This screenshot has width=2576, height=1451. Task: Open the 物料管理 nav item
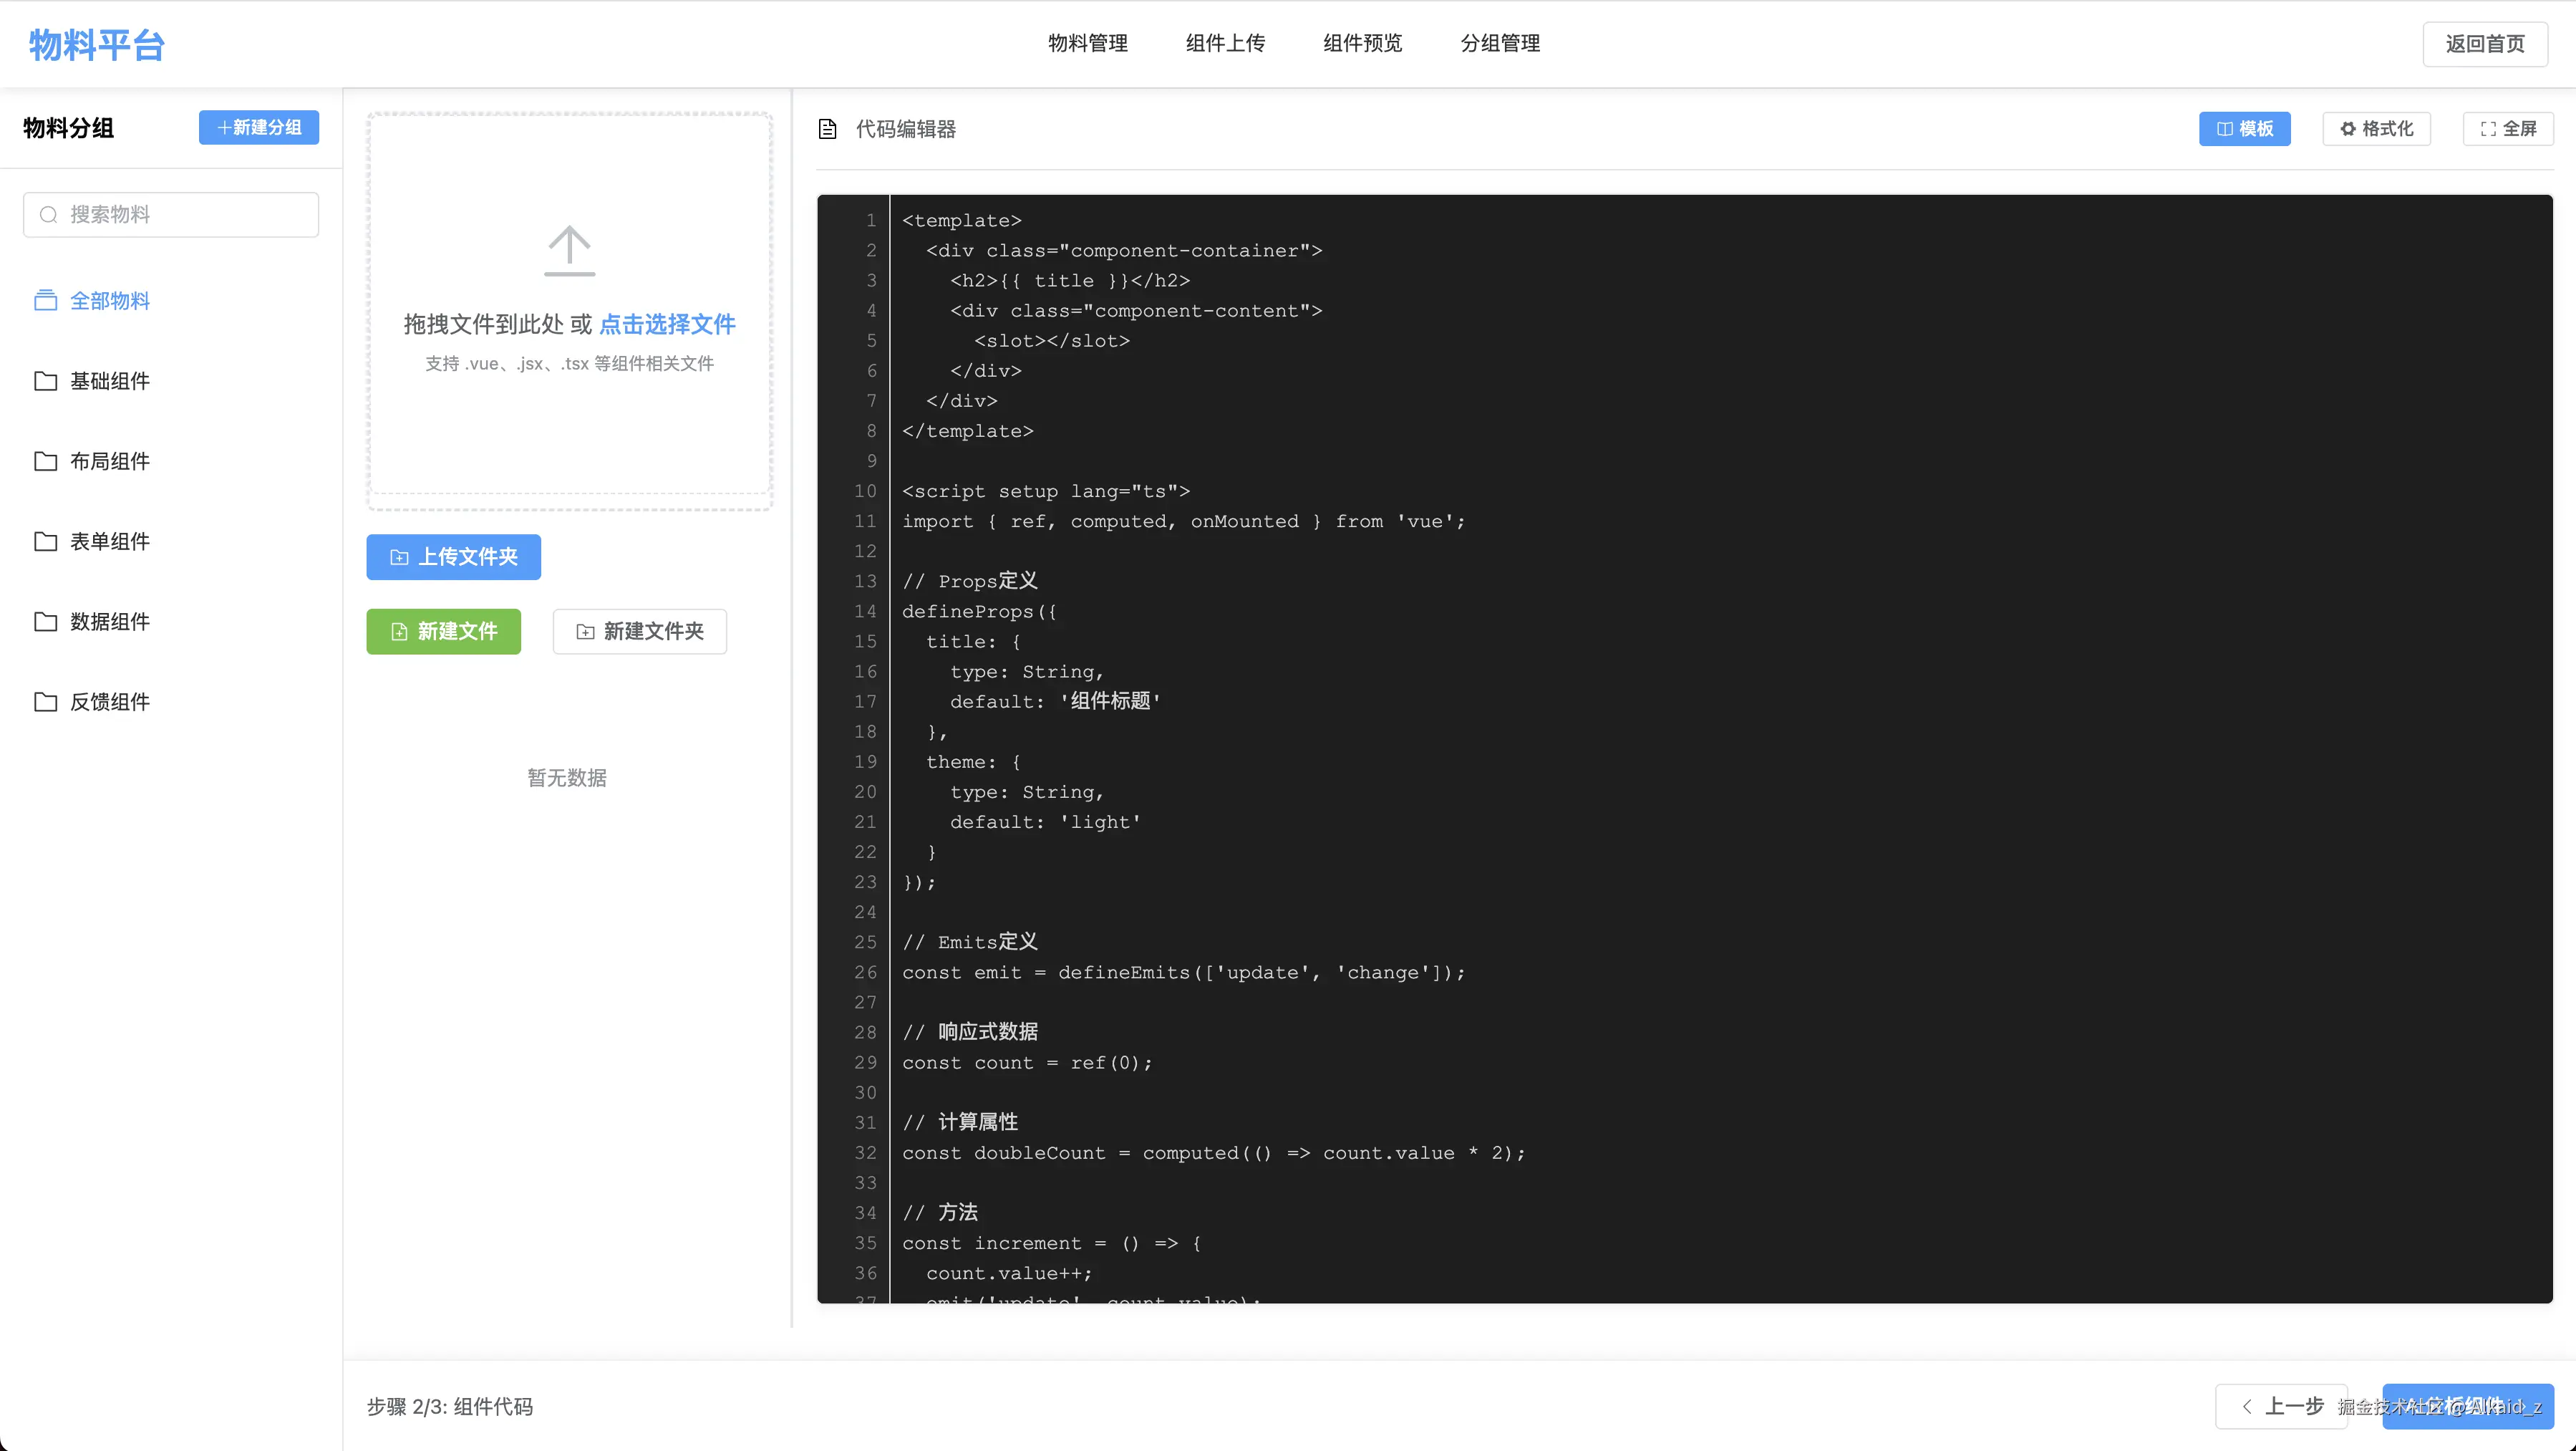click(1087, 43)
